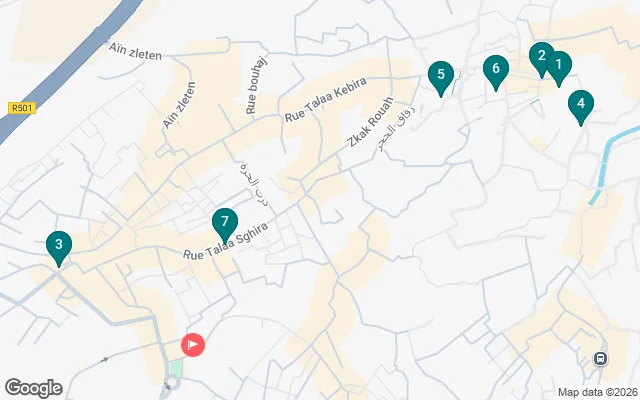Open the Google logo link

tap(33, 388)
